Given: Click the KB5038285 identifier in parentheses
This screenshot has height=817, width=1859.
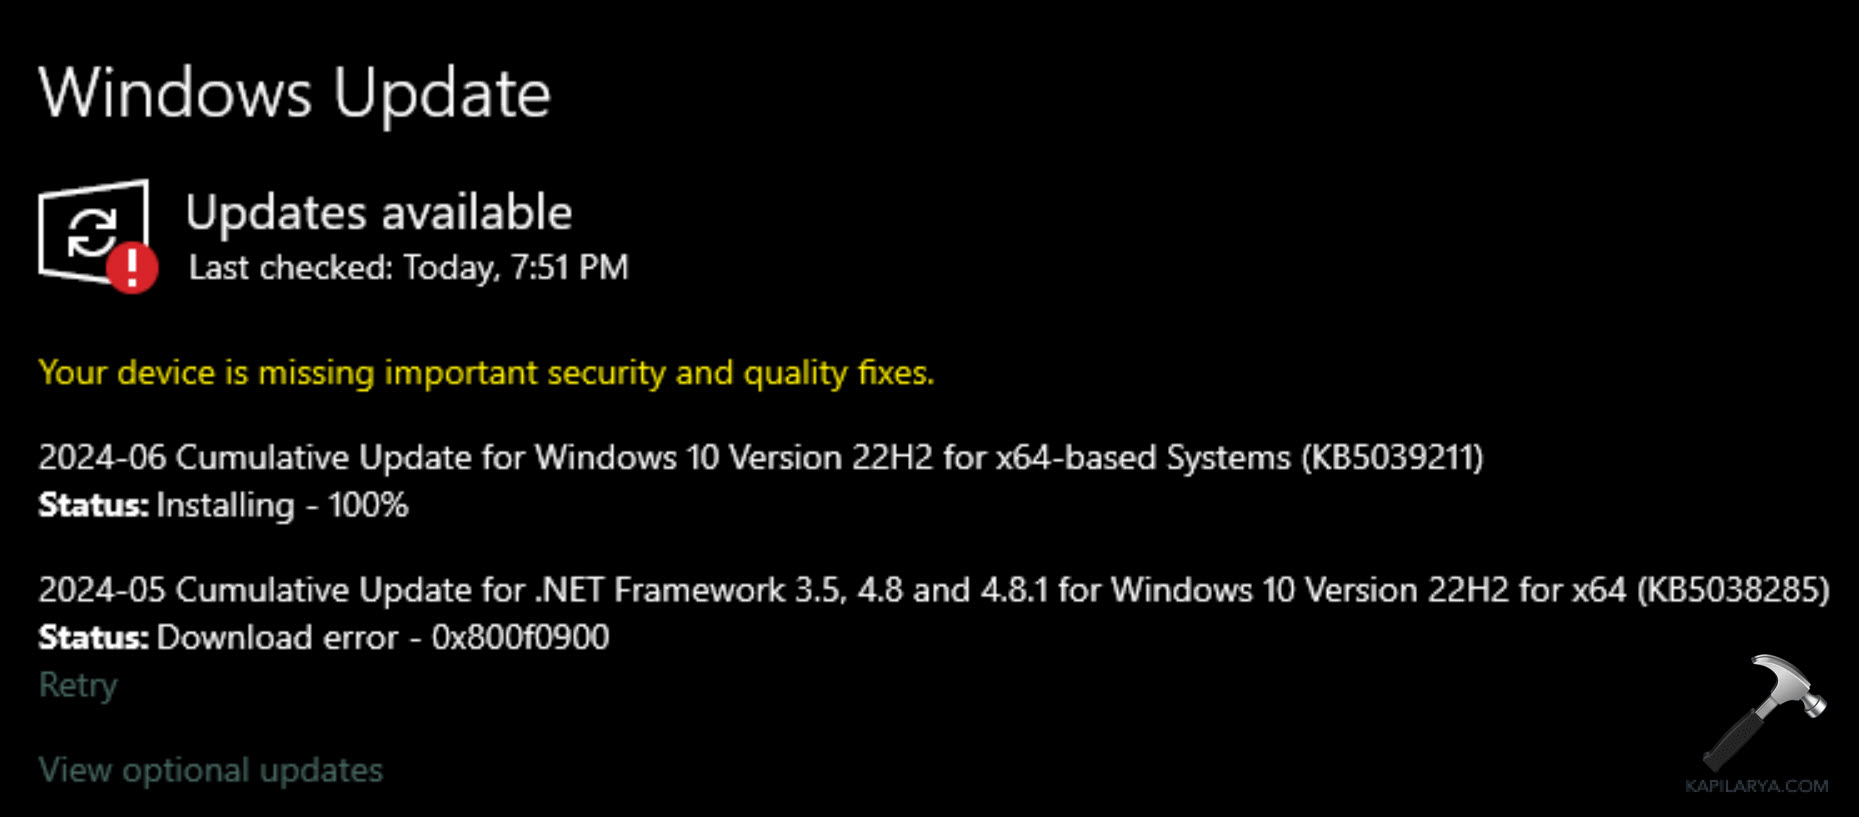Looking at the screenshot, I should [1733, 590].
